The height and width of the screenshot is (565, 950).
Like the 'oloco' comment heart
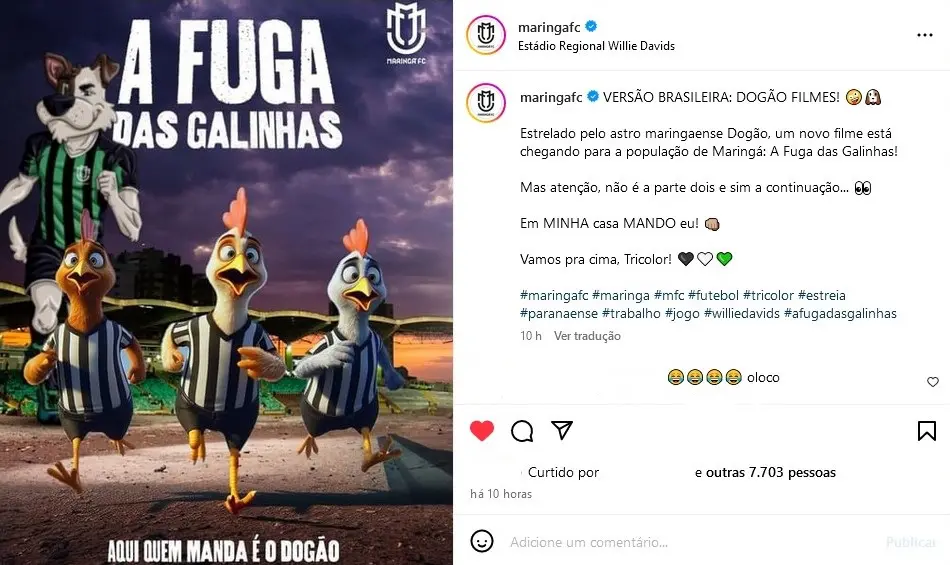click(932, 382)
